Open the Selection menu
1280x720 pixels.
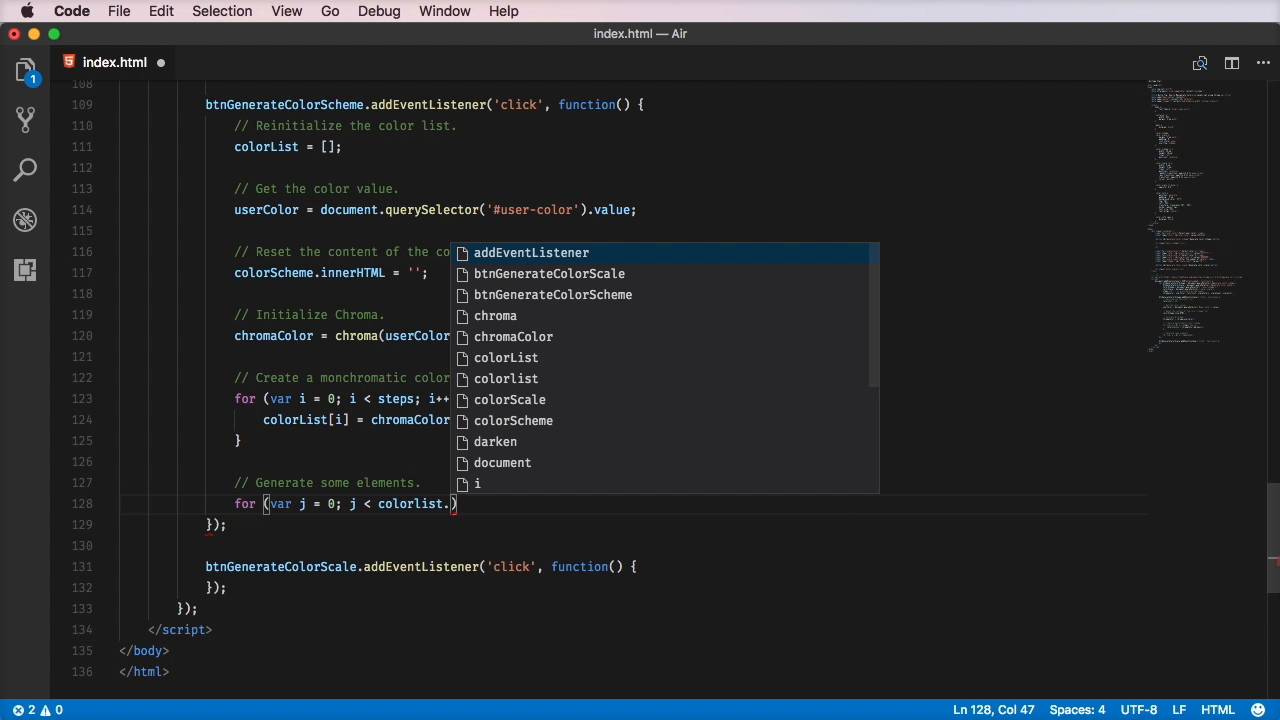(222, 11)
